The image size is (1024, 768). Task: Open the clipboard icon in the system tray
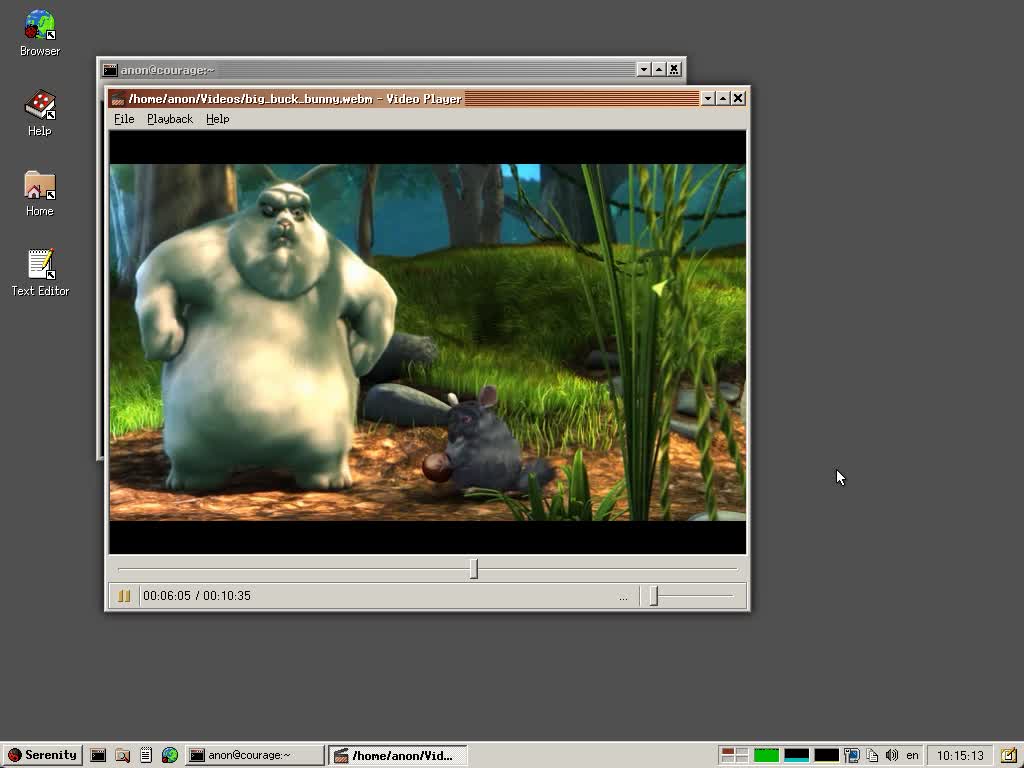(x=873, y=755)
